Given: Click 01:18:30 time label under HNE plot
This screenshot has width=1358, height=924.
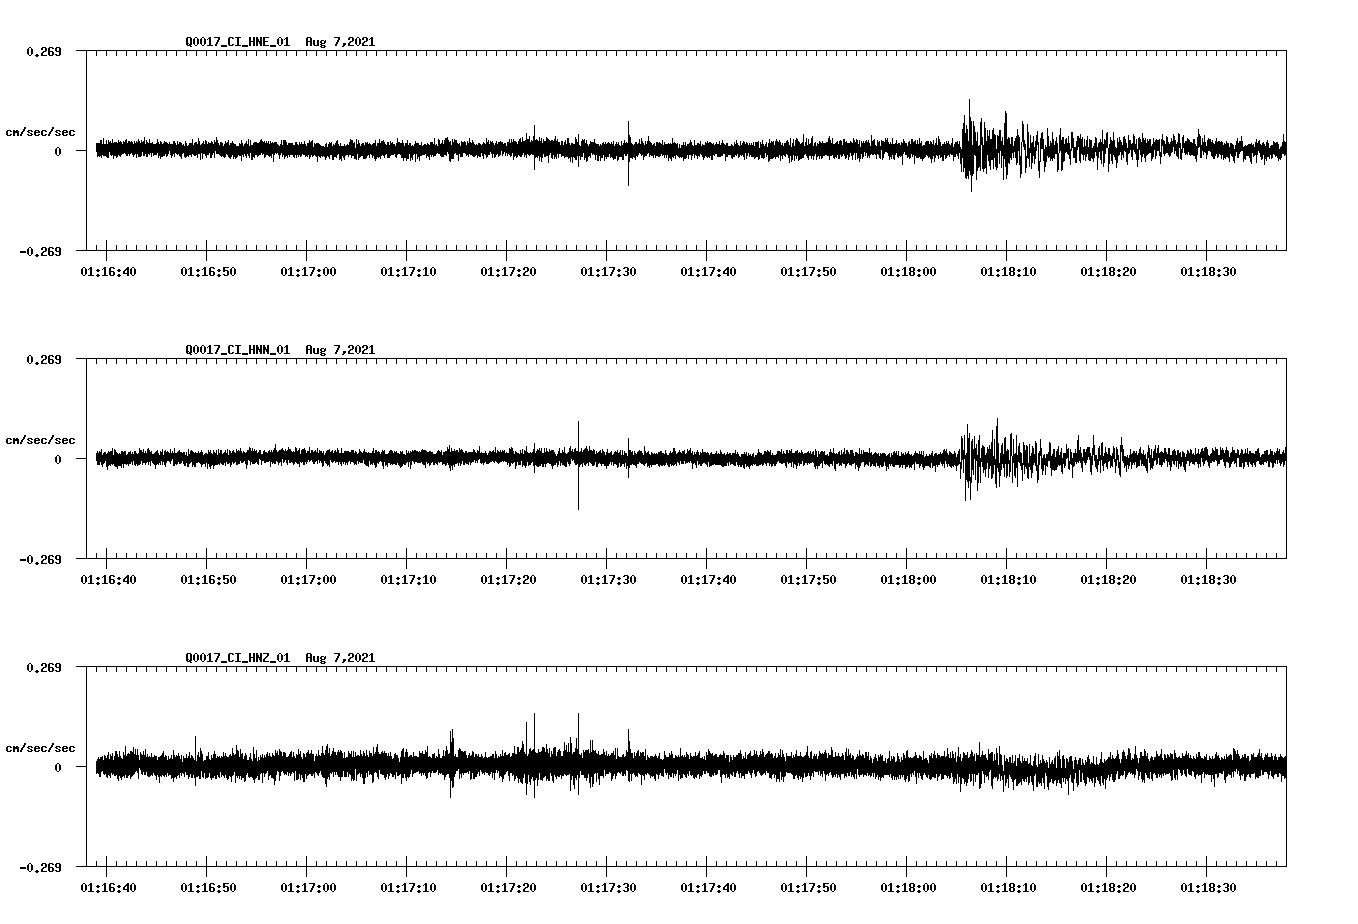Looking at the screenshot, I should coord(1208,272).
